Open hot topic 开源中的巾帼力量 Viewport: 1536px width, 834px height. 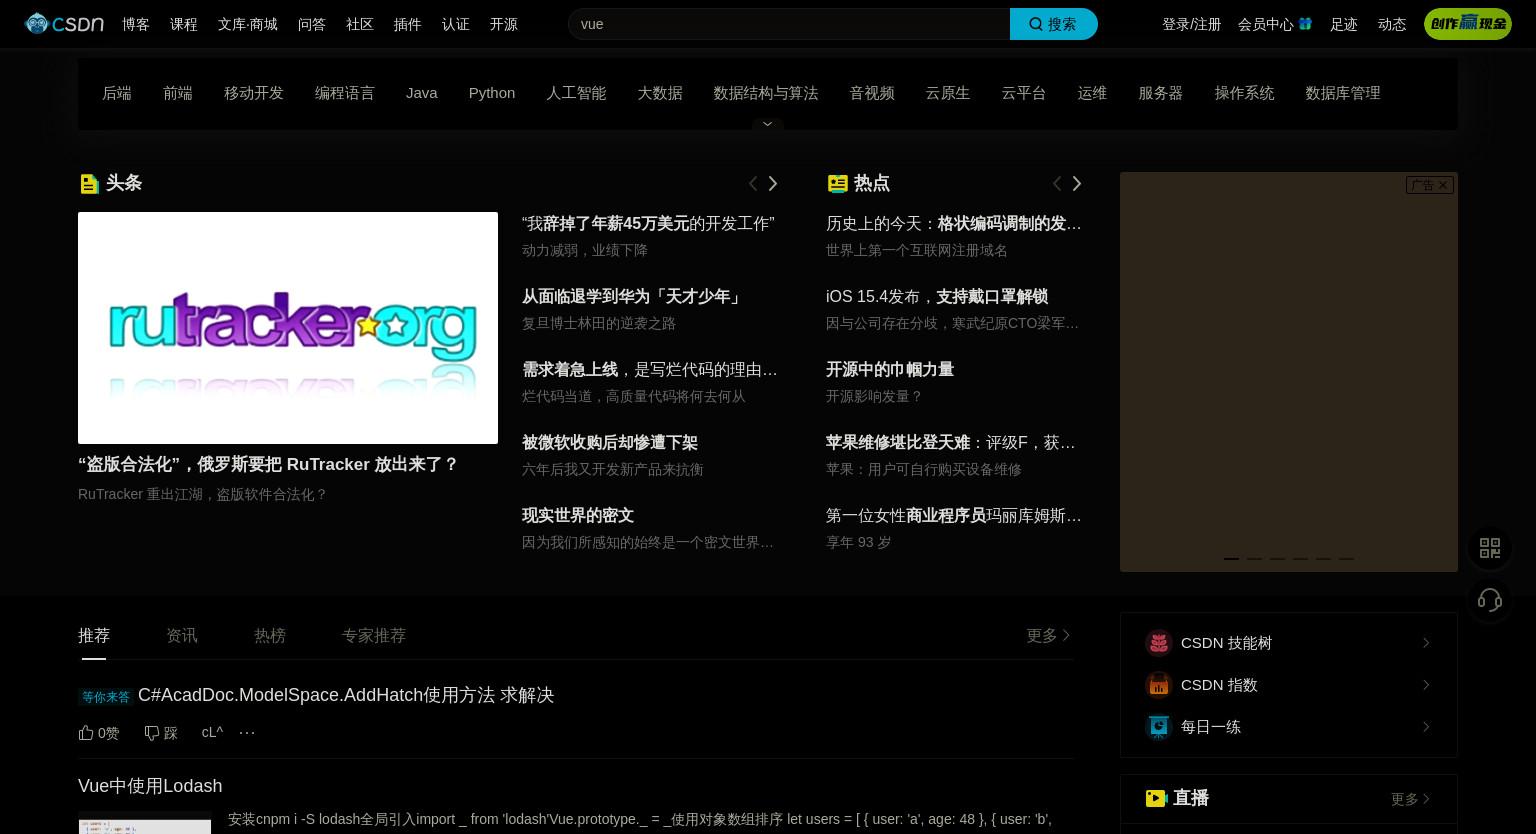(890, 370)
